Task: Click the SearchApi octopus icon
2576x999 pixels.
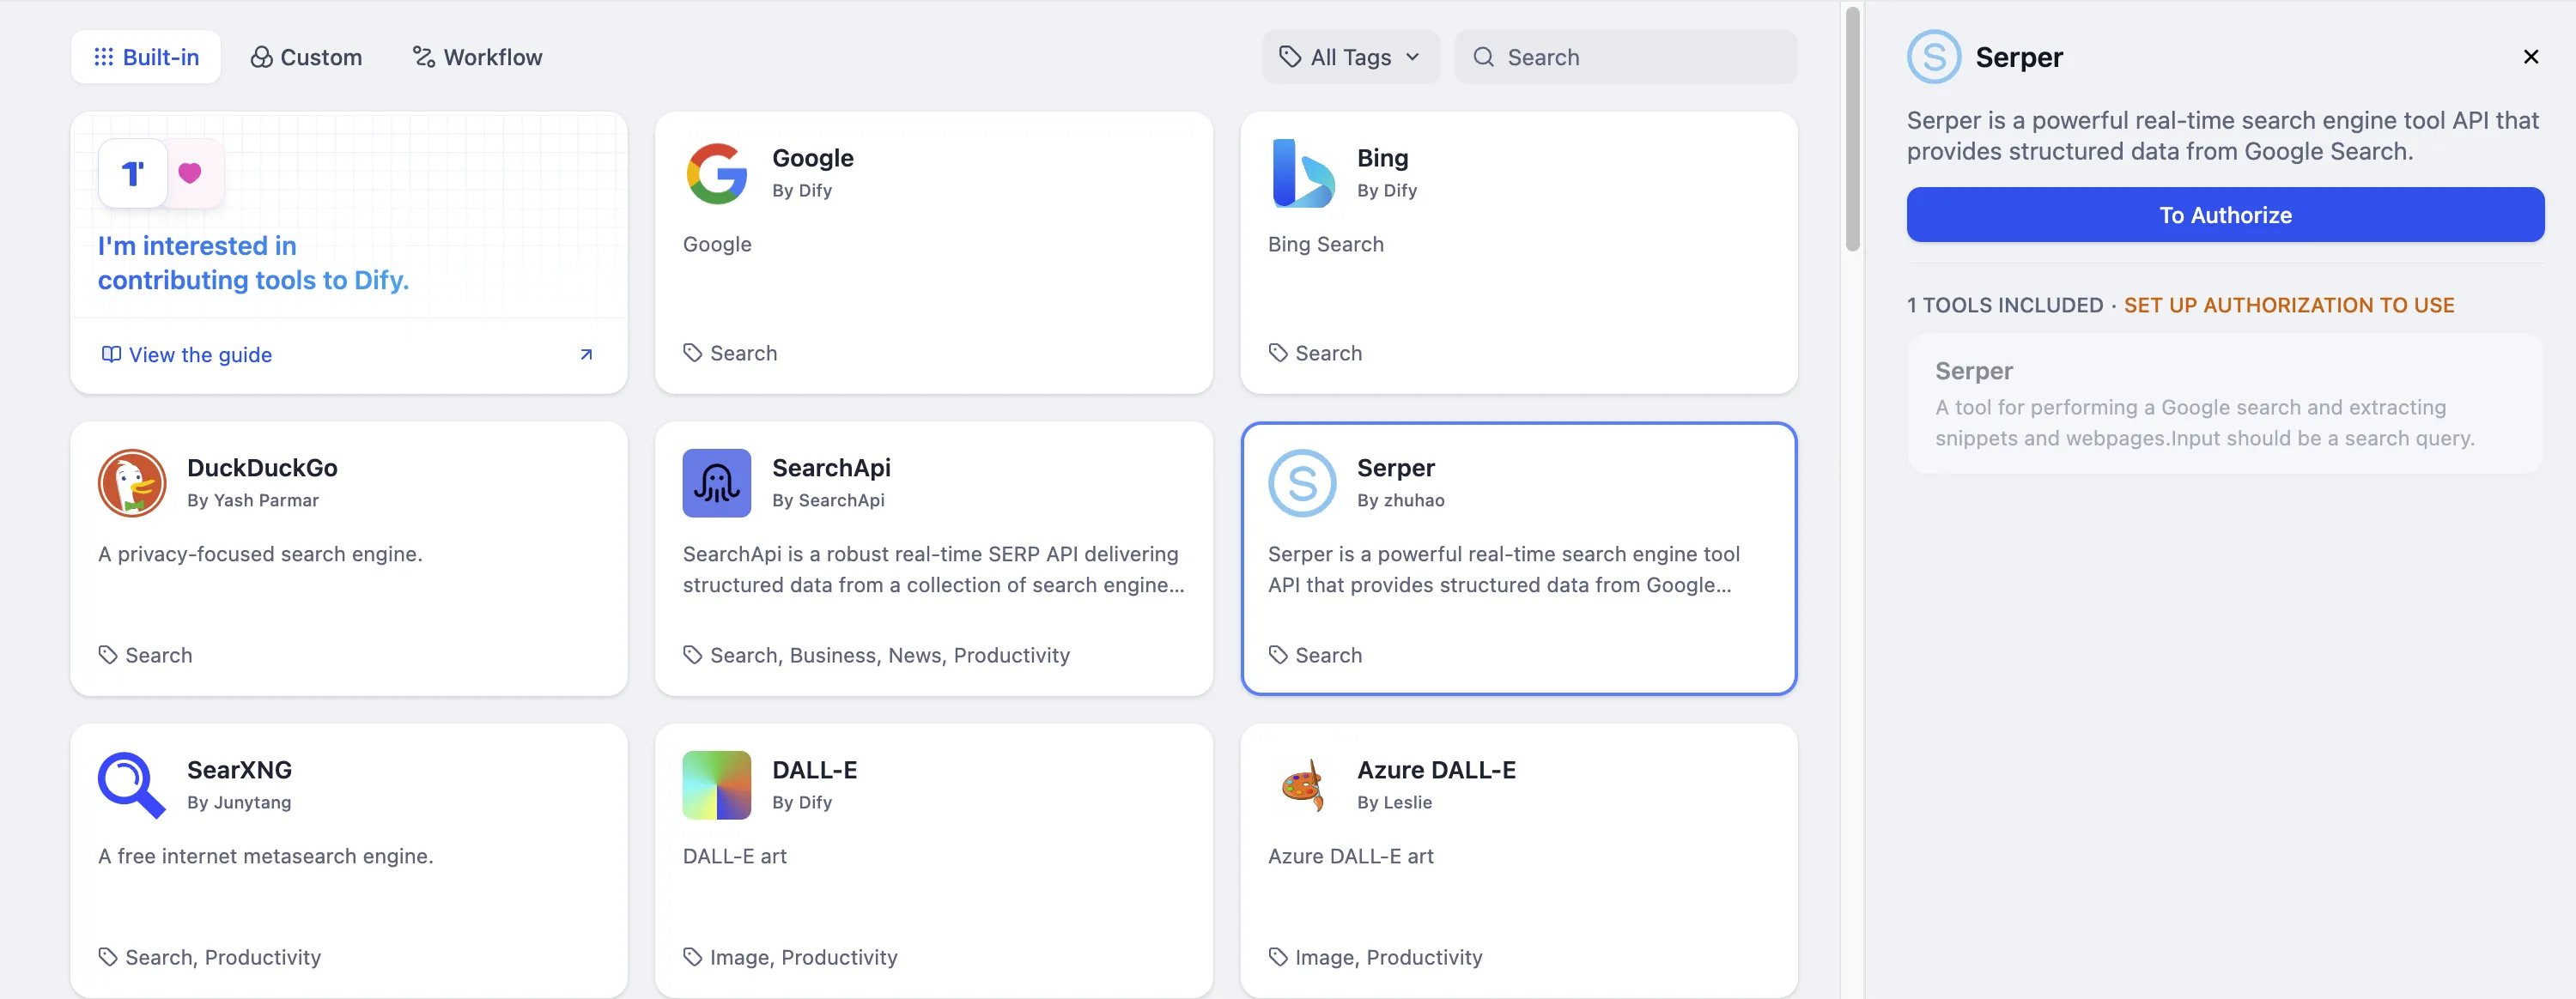Action: (x=716, y=483)
